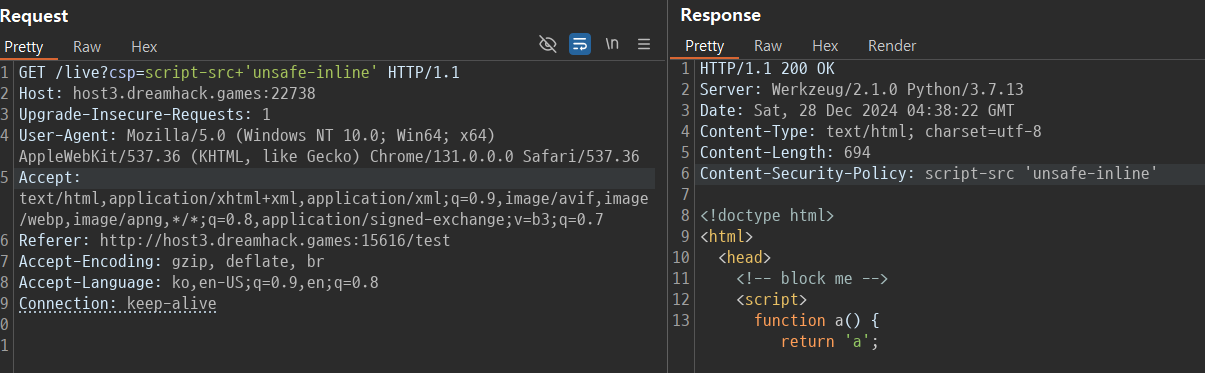Click the Response panel title
The height and width of the screenshot is (373, 1205).
720,15
